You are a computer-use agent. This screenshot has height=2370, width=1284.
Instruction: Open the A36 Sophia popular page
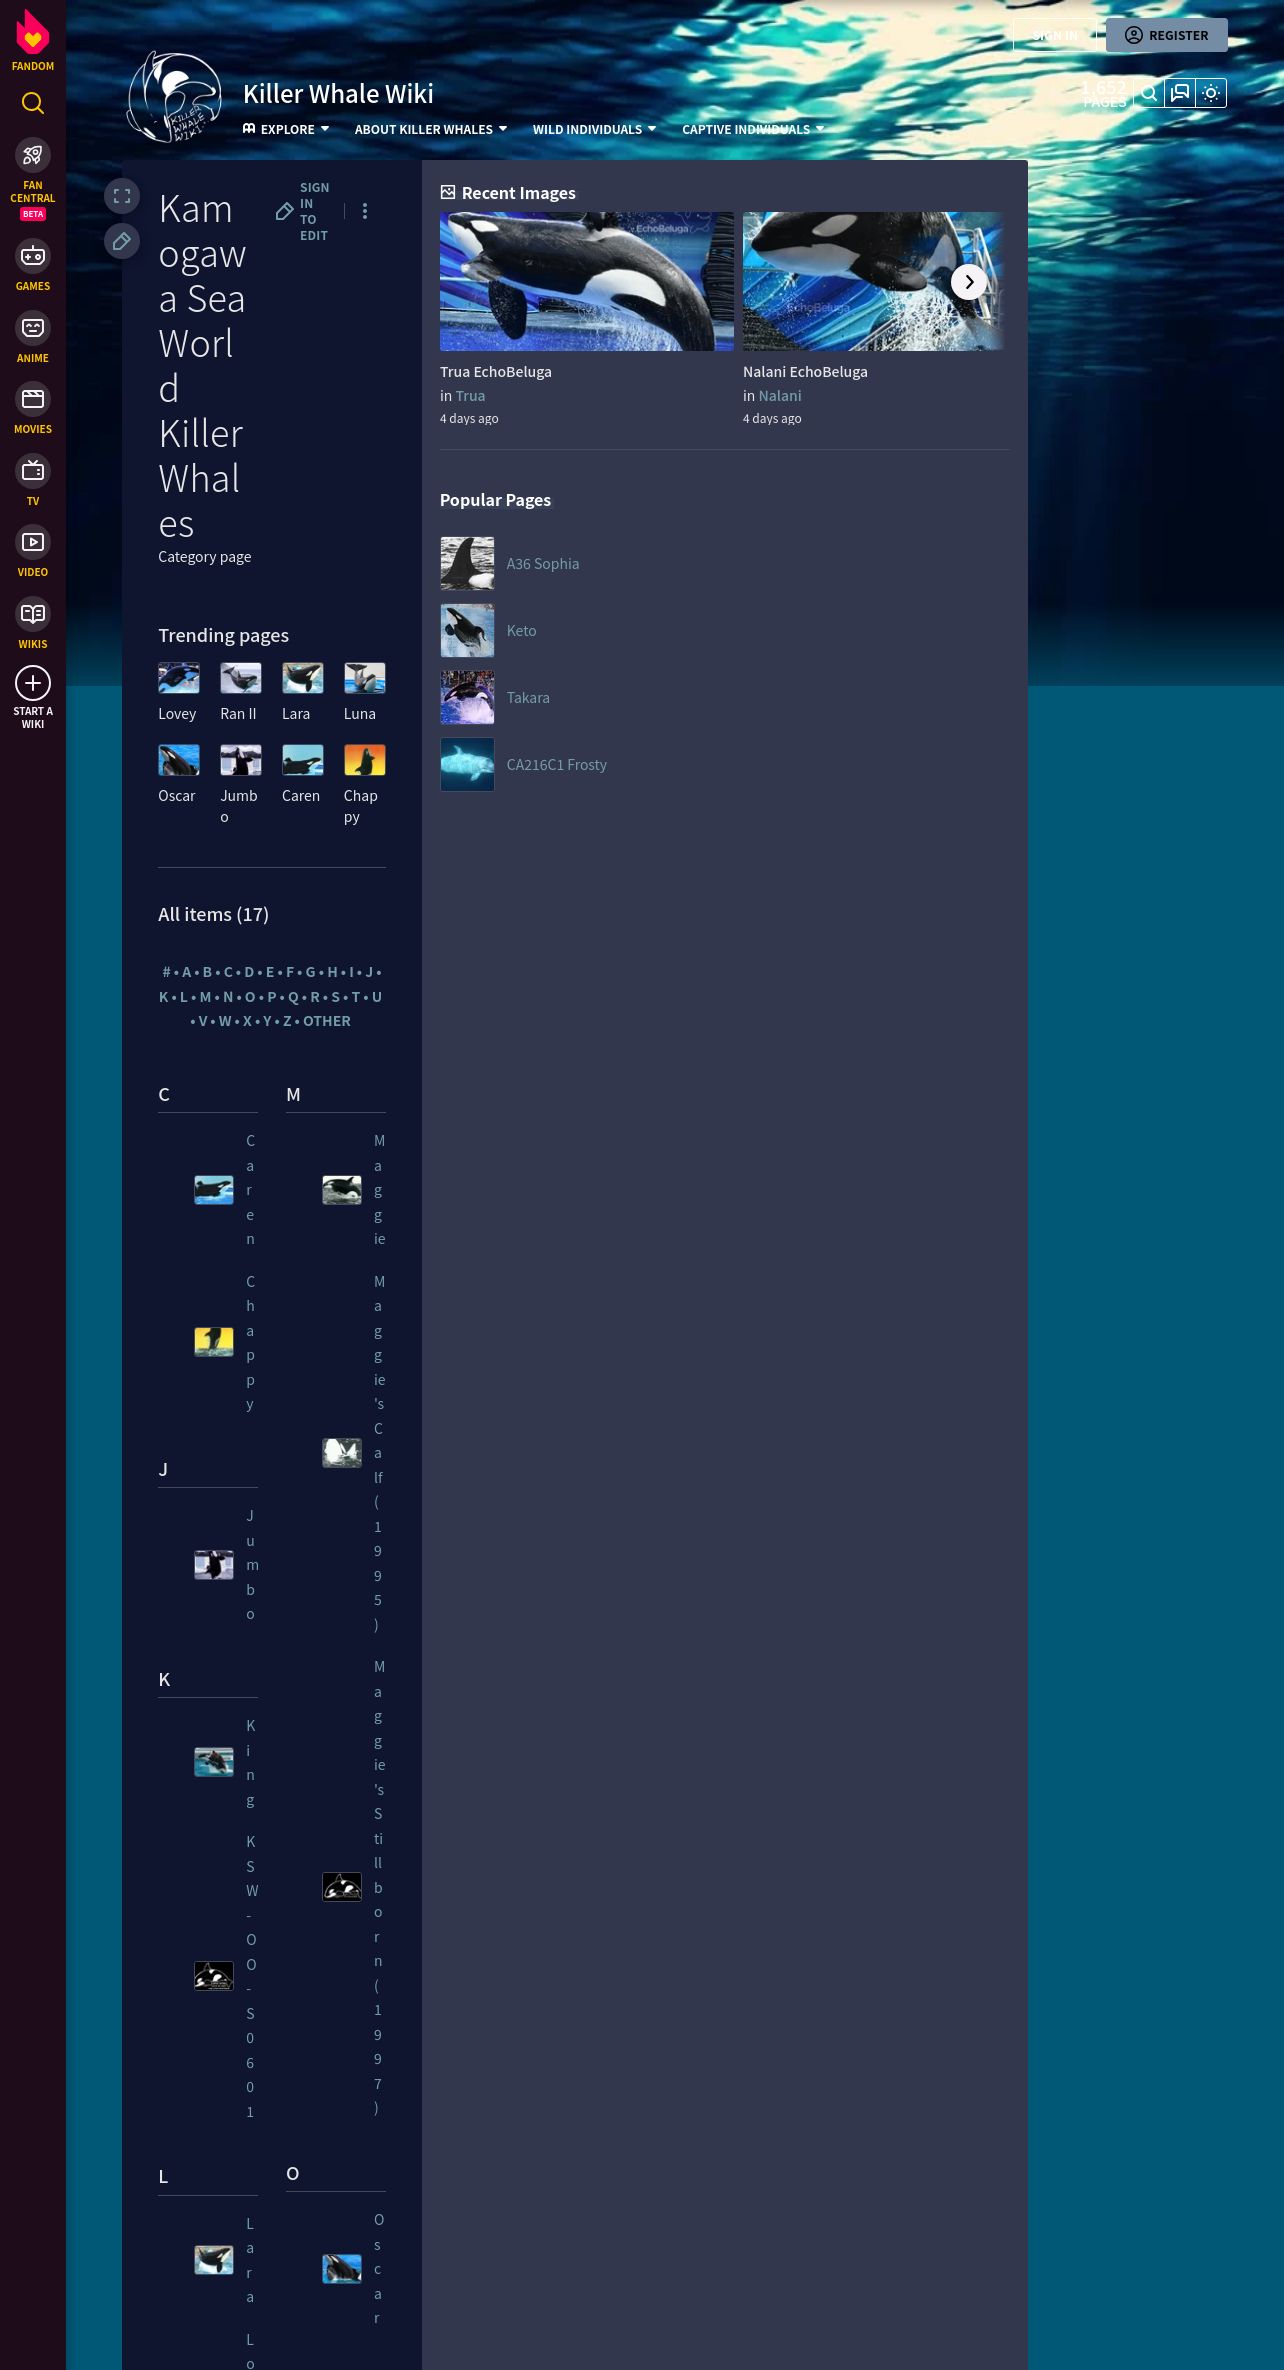[x=543, y=564]
